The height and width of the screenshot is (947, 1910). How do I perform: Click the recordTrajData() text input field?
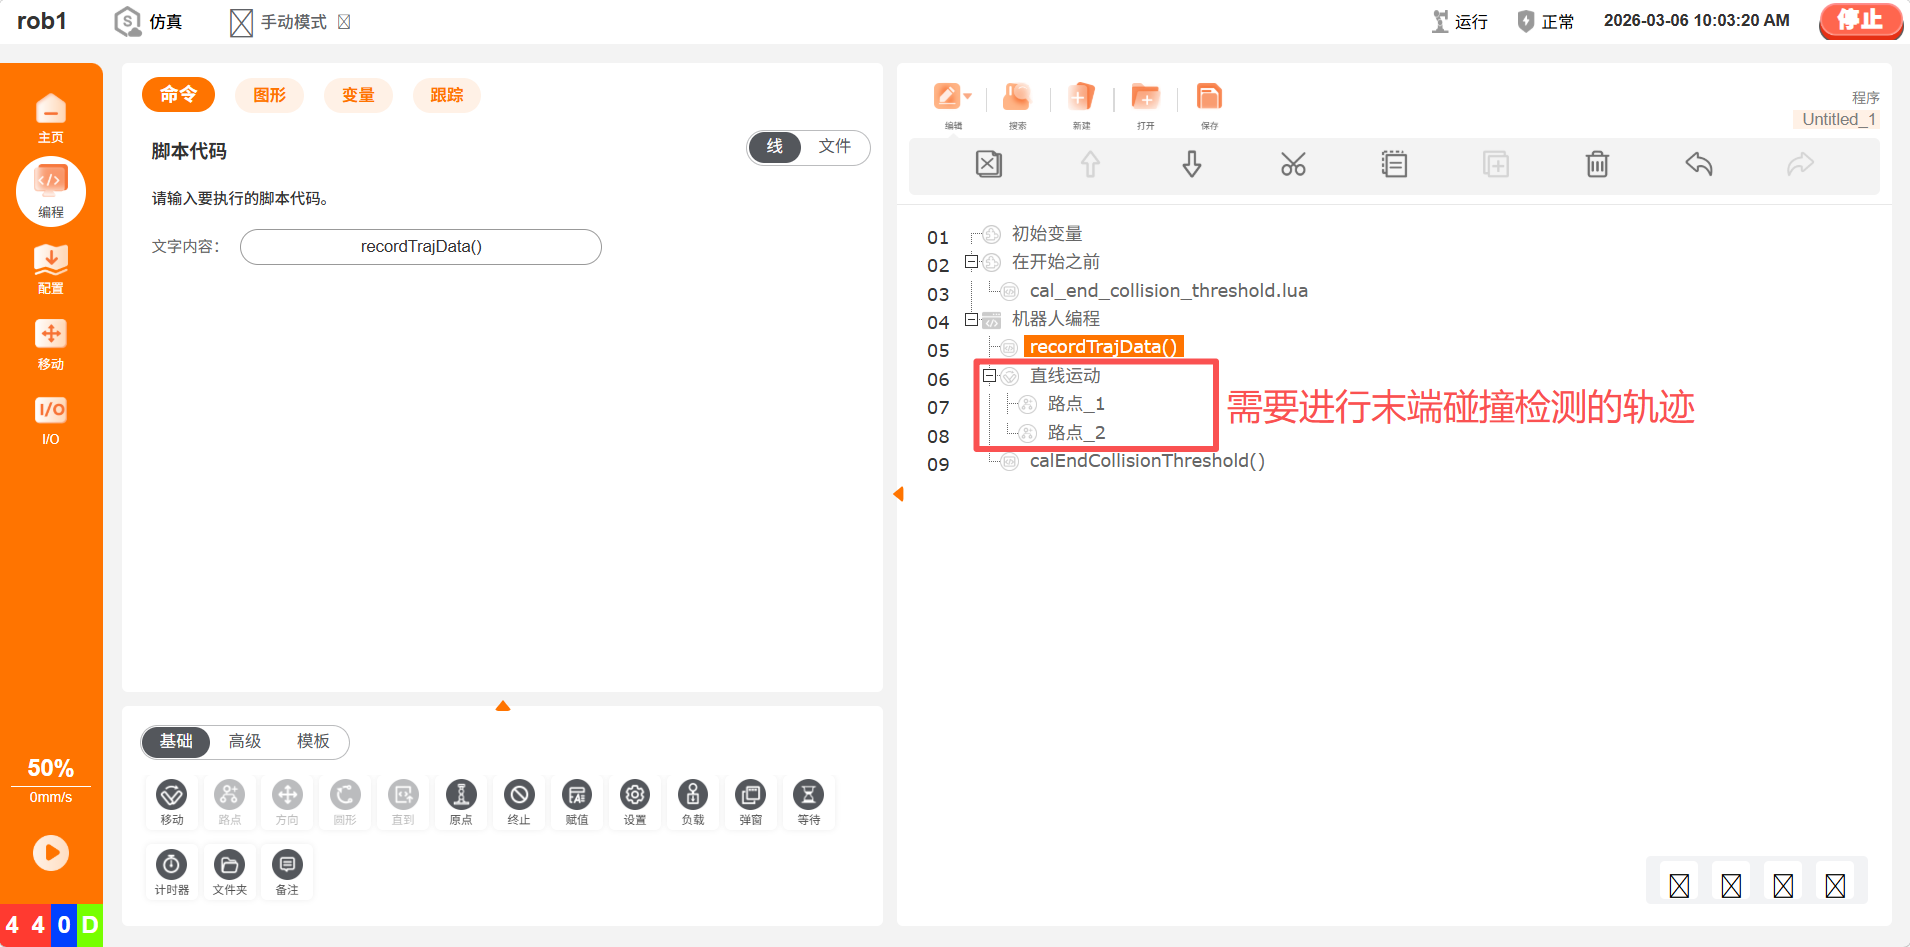coord(421,247)
